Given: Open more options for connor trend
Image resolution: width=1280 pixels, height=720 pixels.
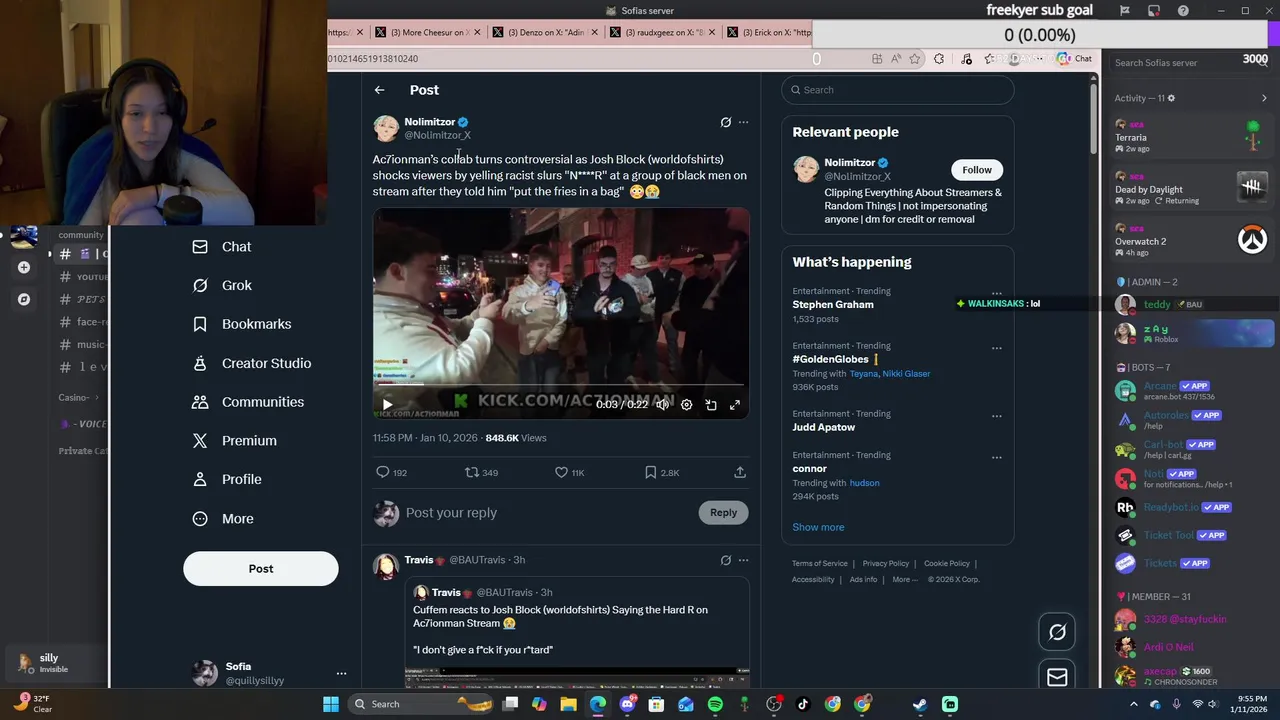Looking at the screenshot, I should pos(996,457).
